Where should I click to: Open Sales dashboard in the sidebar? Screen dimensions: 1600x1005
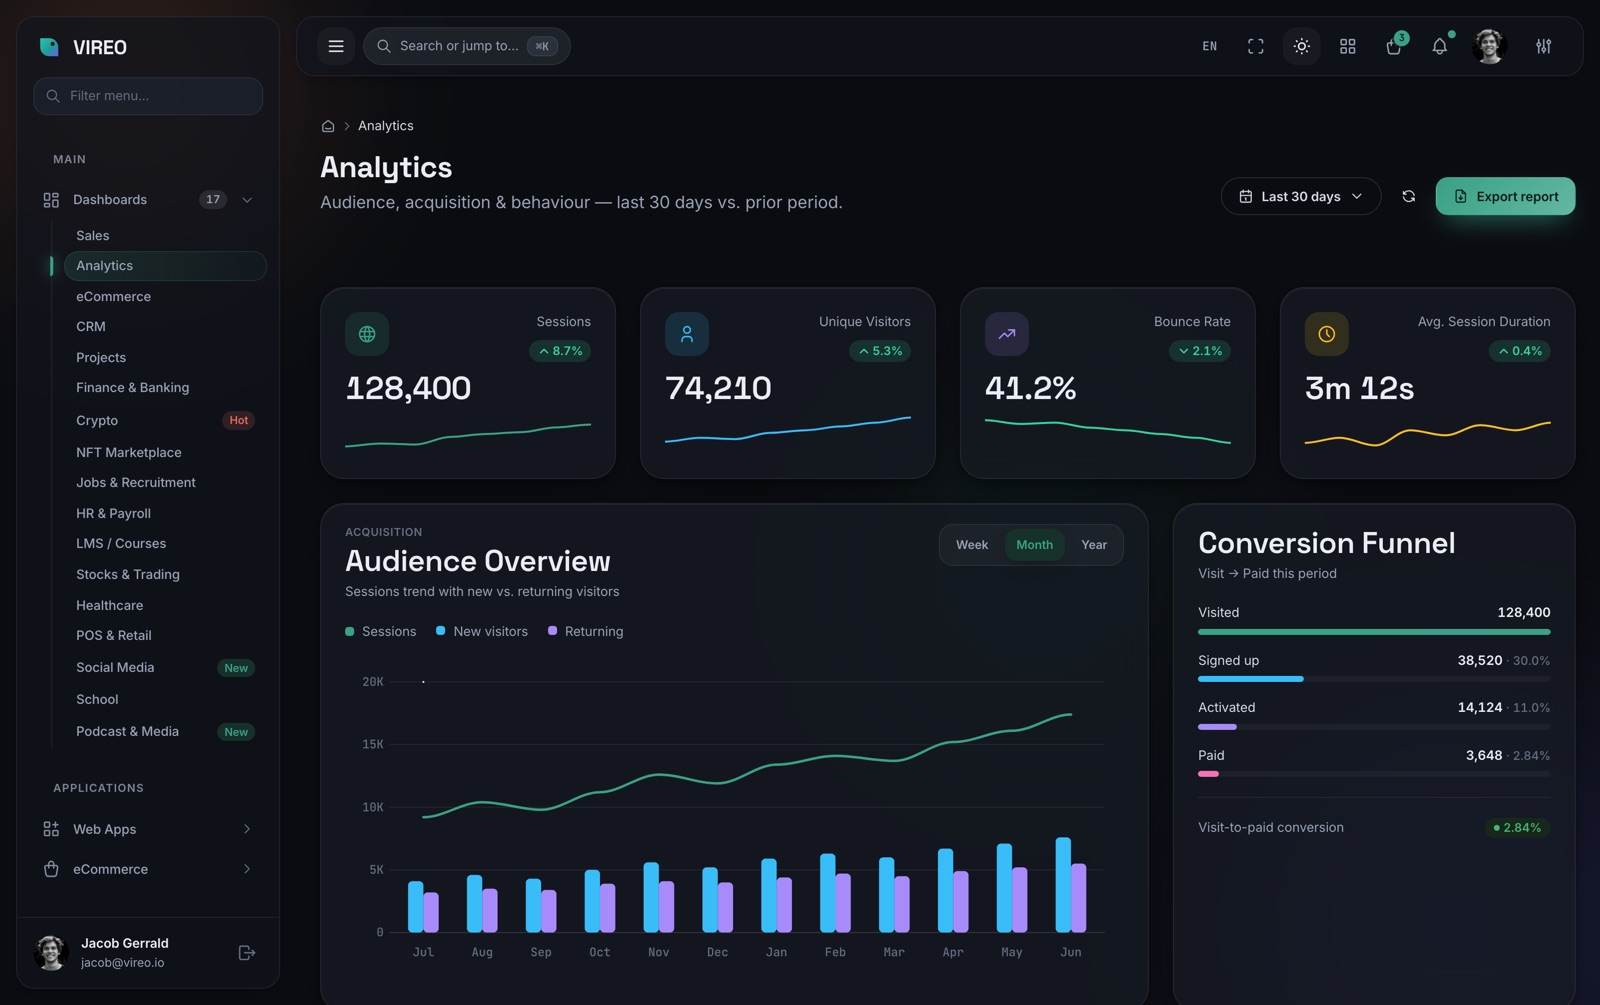tap(165, 236)
